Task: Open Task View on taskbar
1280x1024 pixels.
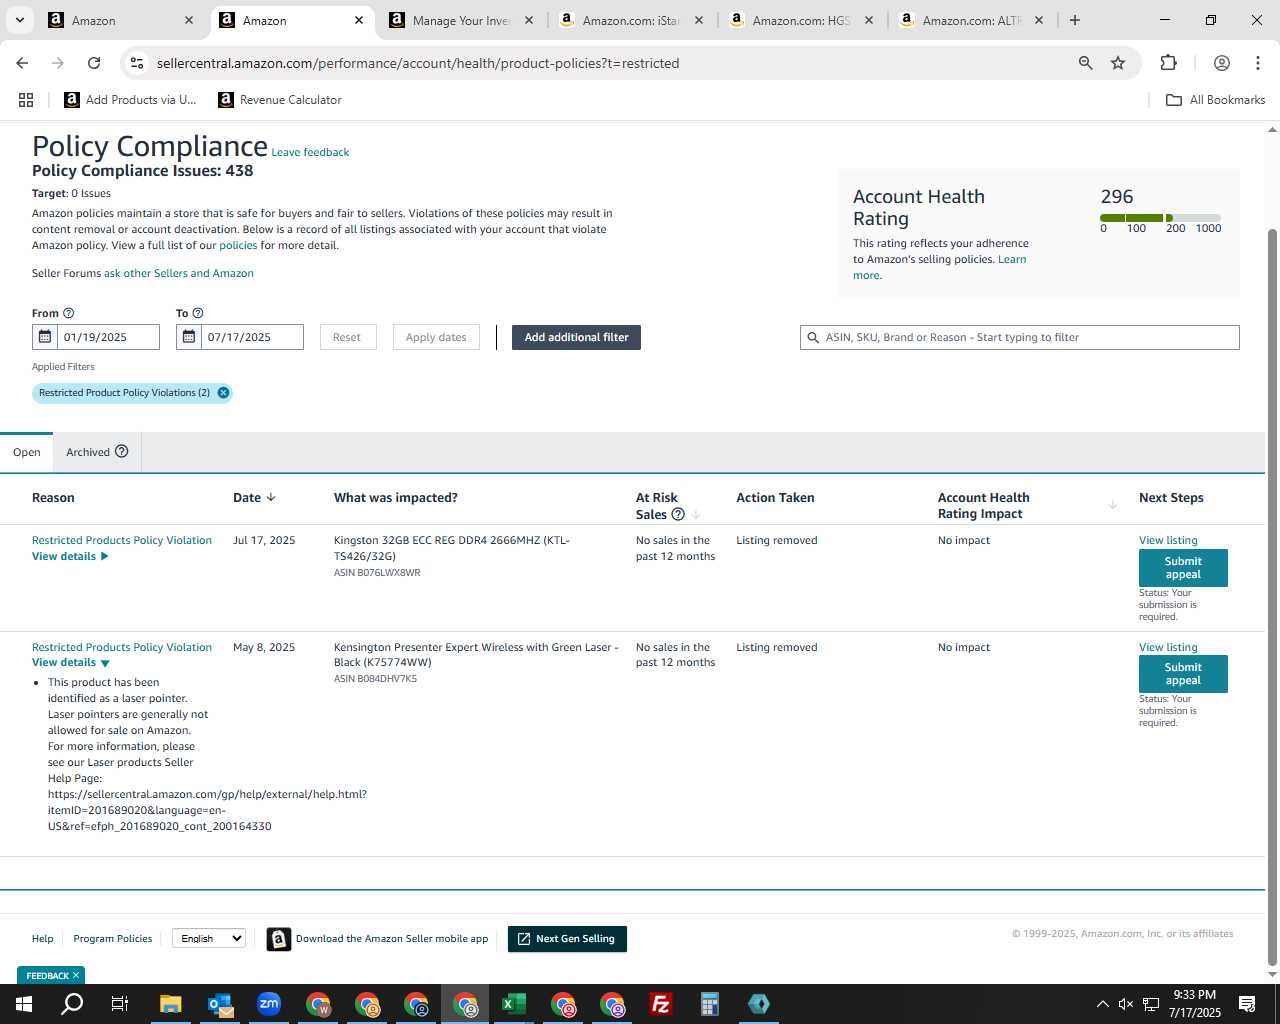Action: [x=119, y=1004]
